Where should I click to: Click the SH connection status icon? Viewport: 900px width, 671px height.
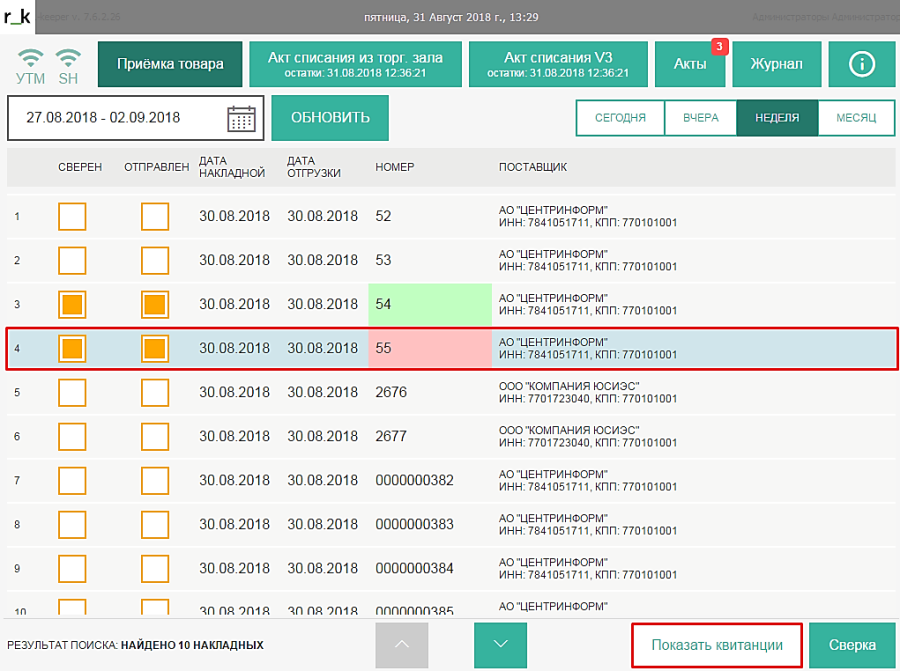point(68,64)
